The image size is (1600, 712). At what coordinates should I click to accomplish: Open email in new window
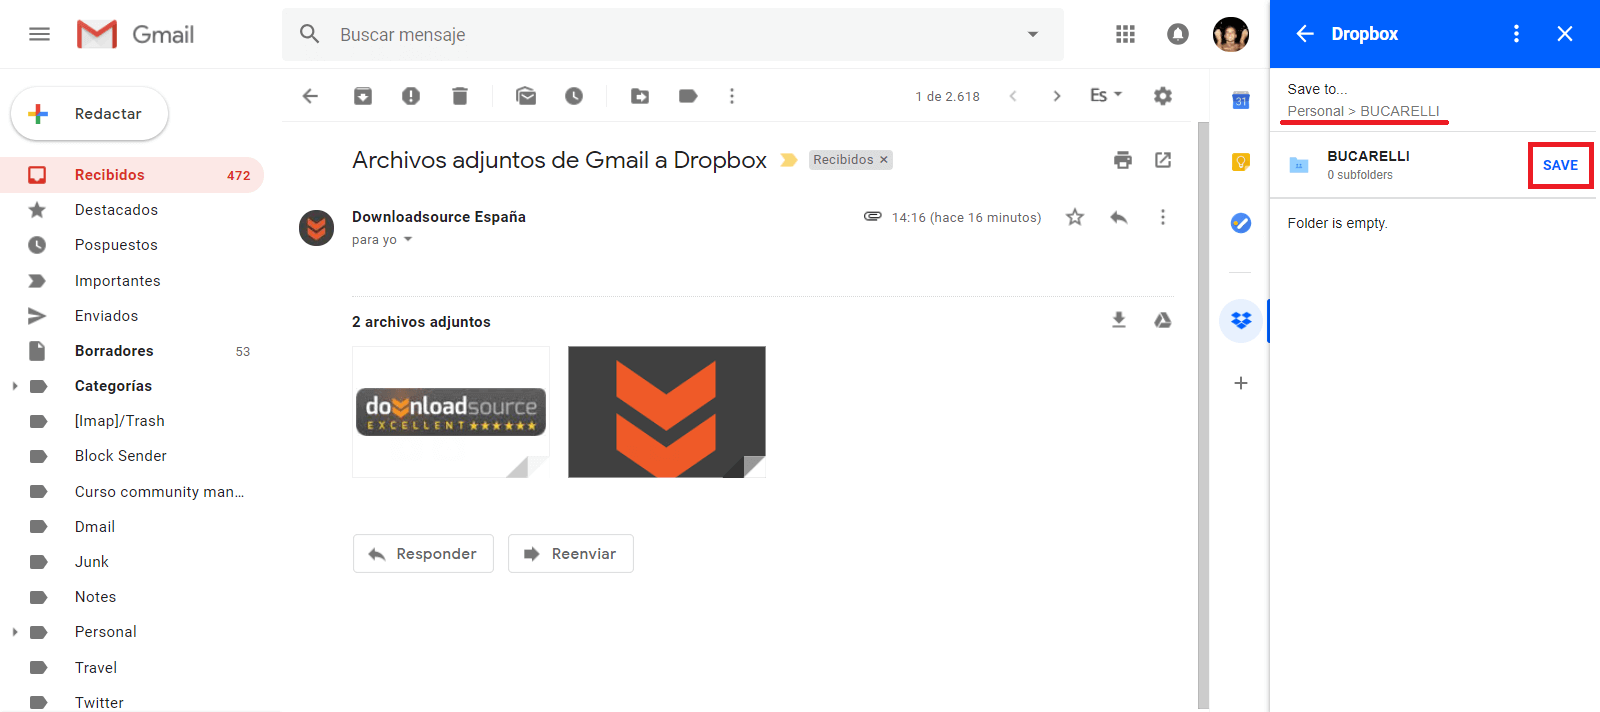tap(1163, 160)
